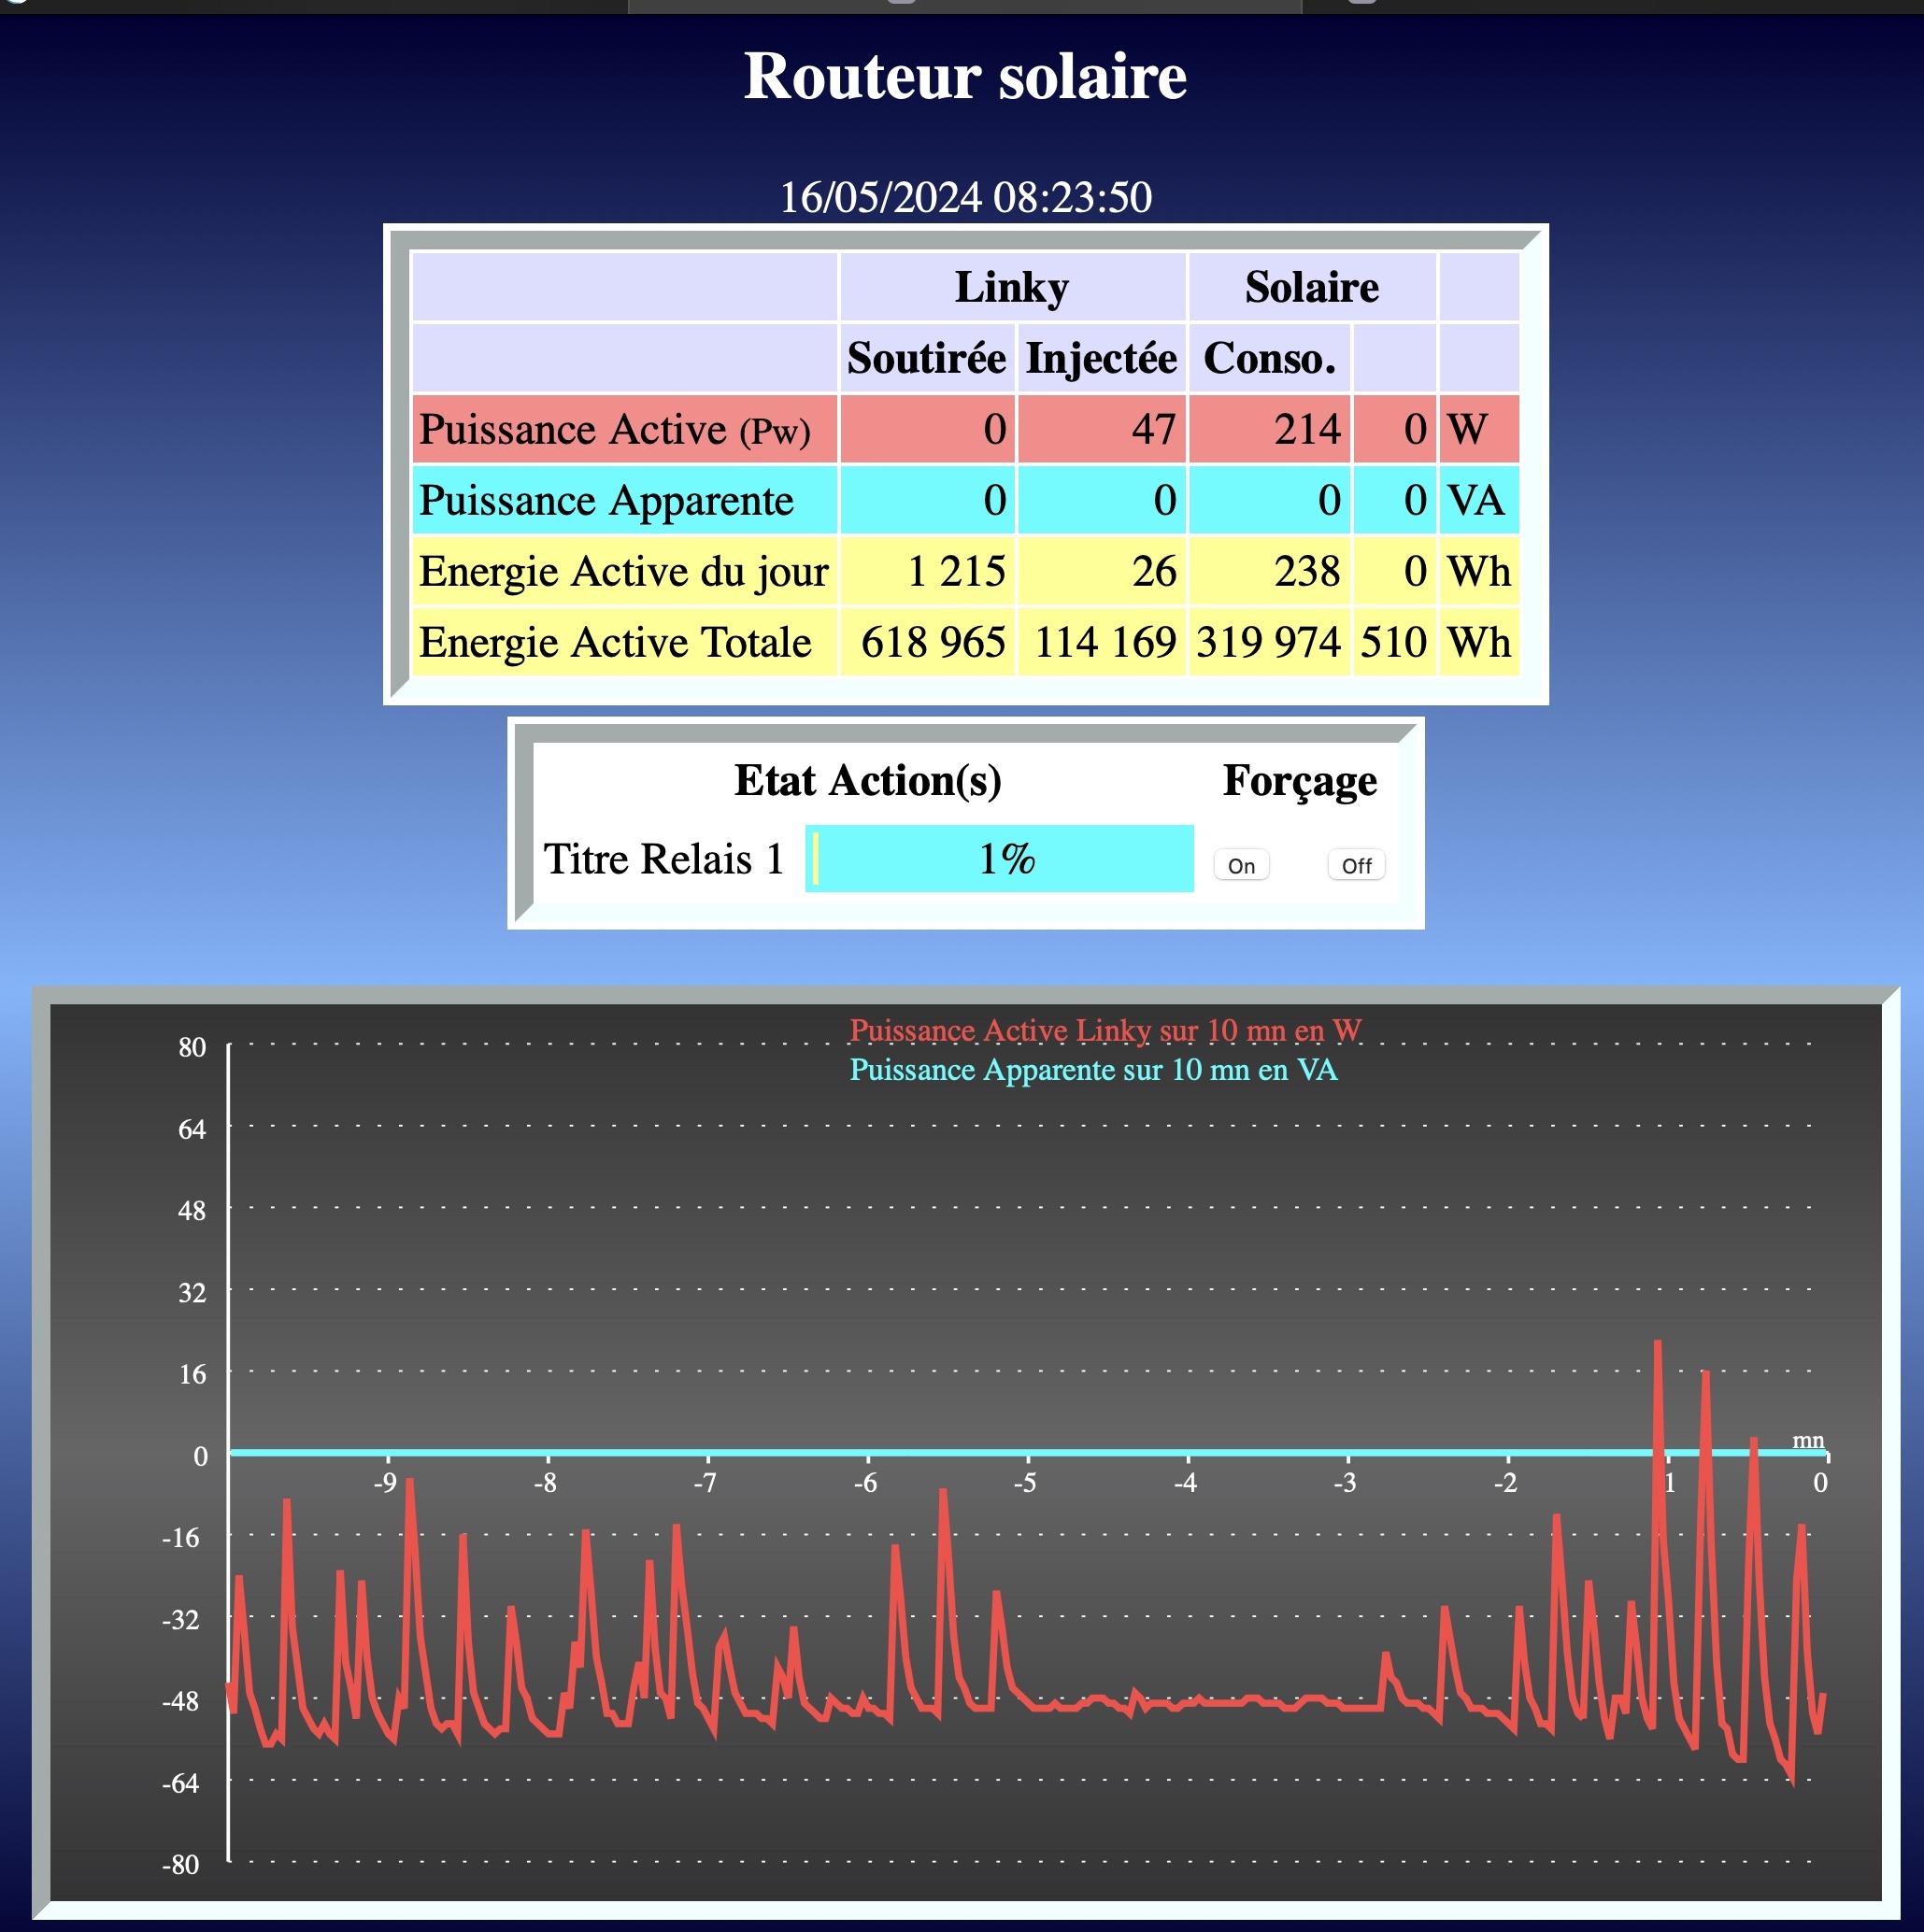Viewport: 1924px width, 1932px height.
Task: Click the red legend "Puissance Active Linky sur 10 mn en W"
Action: click(1105, 1030)
